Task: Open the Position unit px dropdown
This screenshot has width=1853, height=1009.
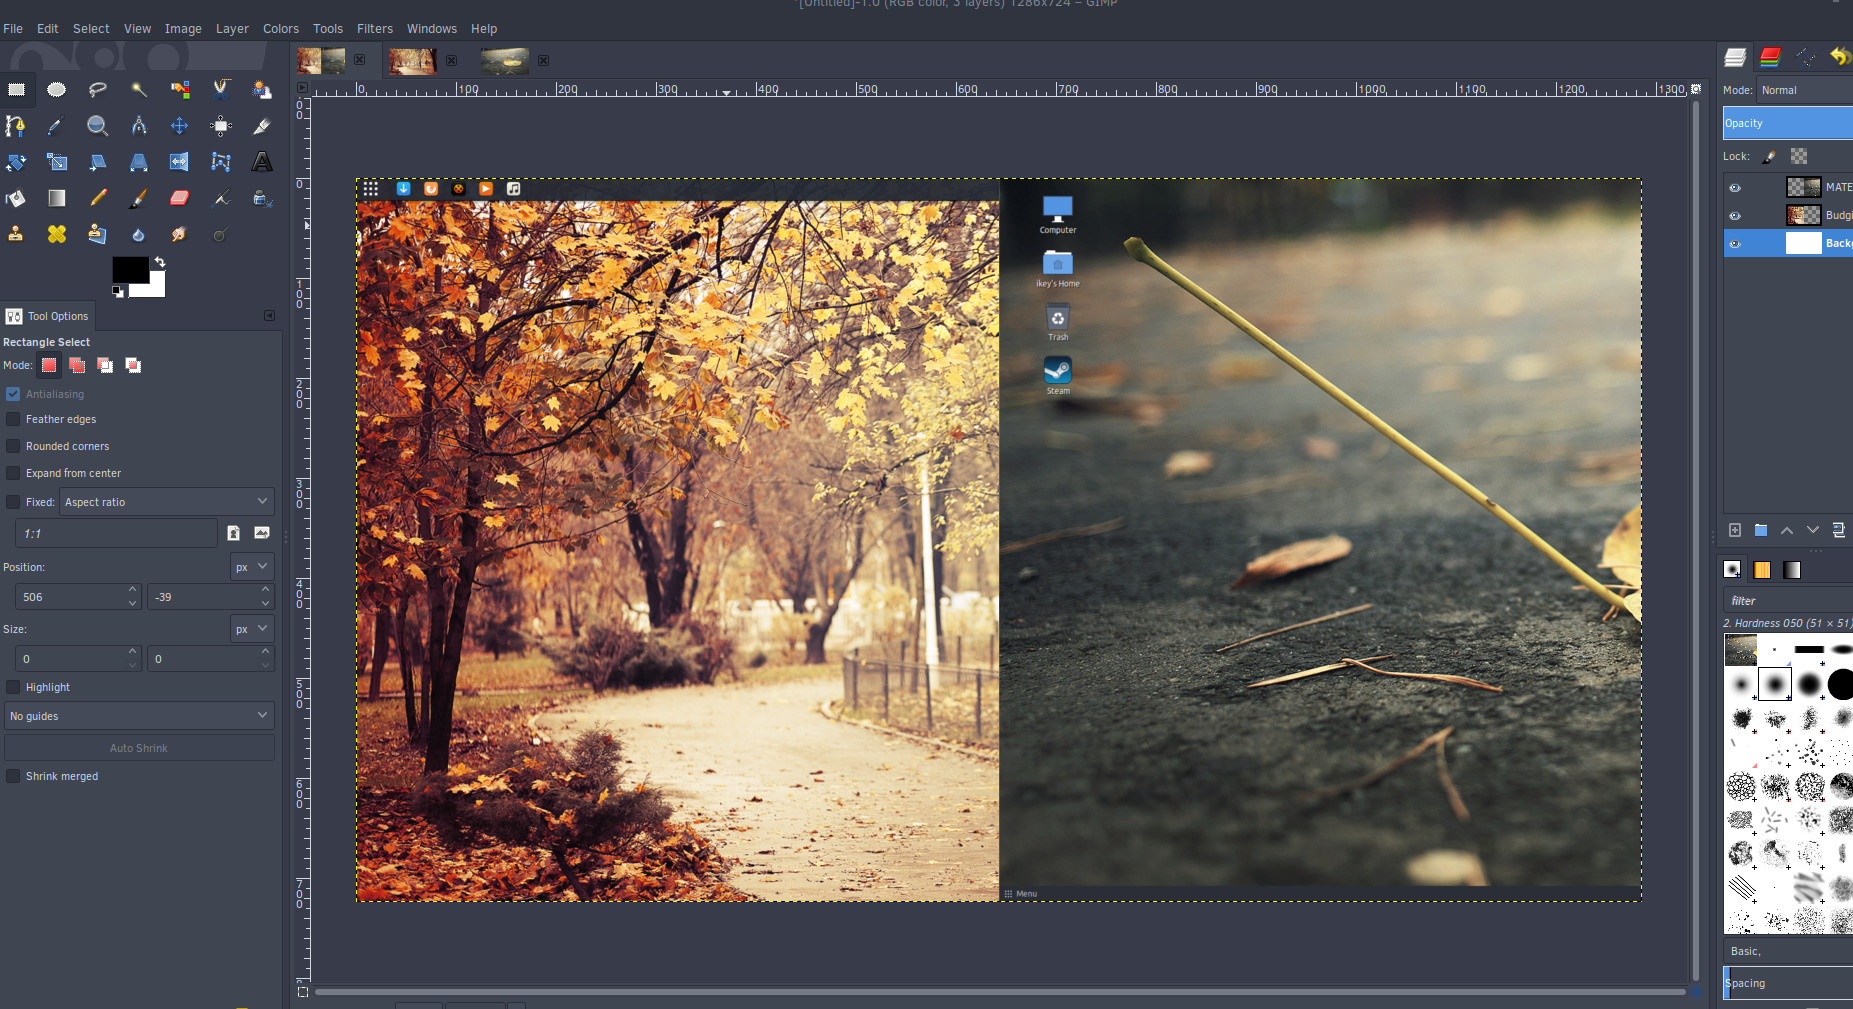Action: [x=252, y=567]
